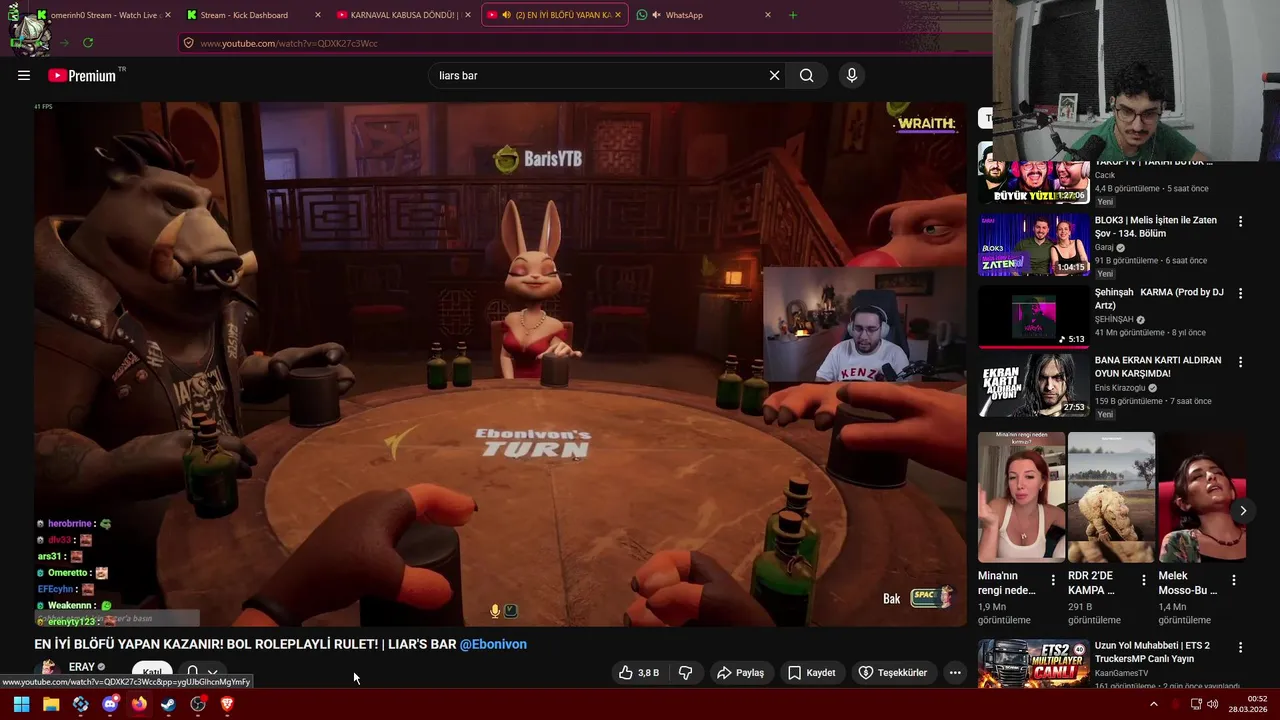Screen dimensions: 1280x720
Task: Open options menu for Şehinşah KARMA
Action: click(x=1240, y=294)
